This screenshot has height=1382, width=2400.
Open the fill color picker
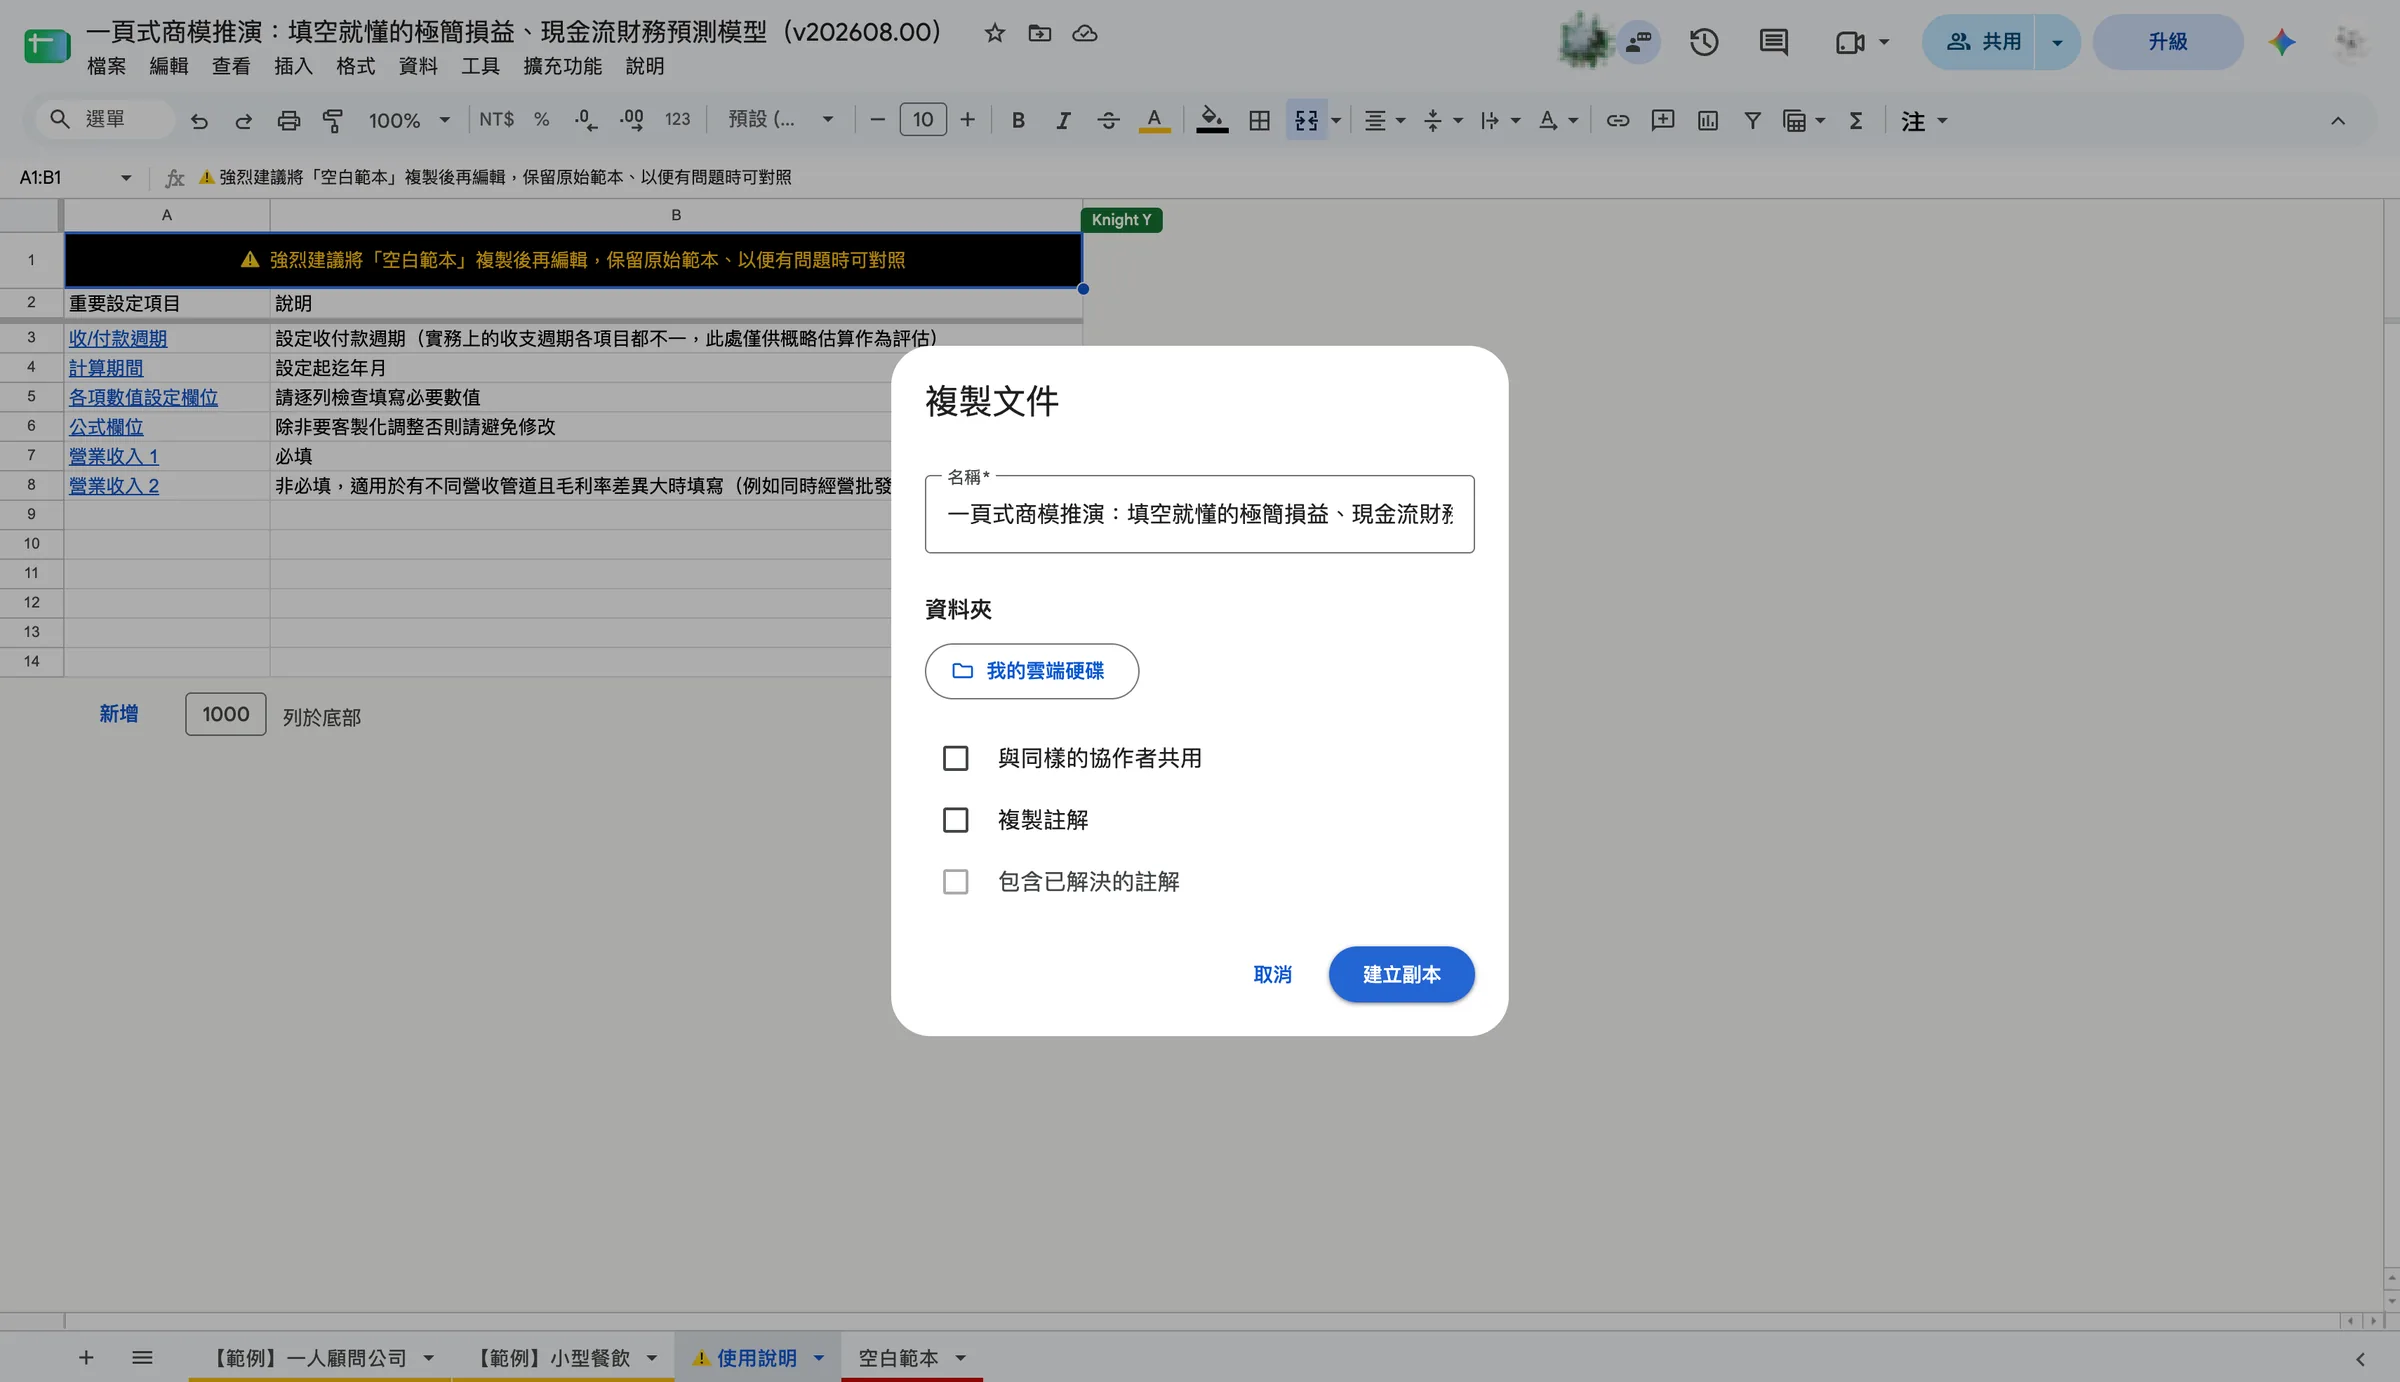(x=1211, y=121)
